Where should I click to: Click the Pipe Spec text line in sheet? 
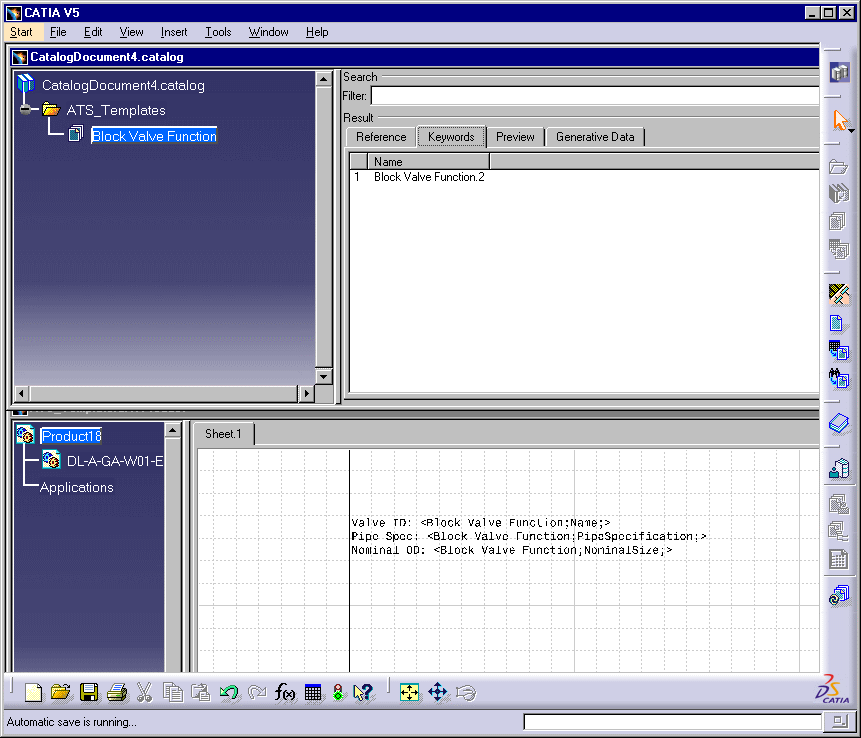(x=529, y=536)
